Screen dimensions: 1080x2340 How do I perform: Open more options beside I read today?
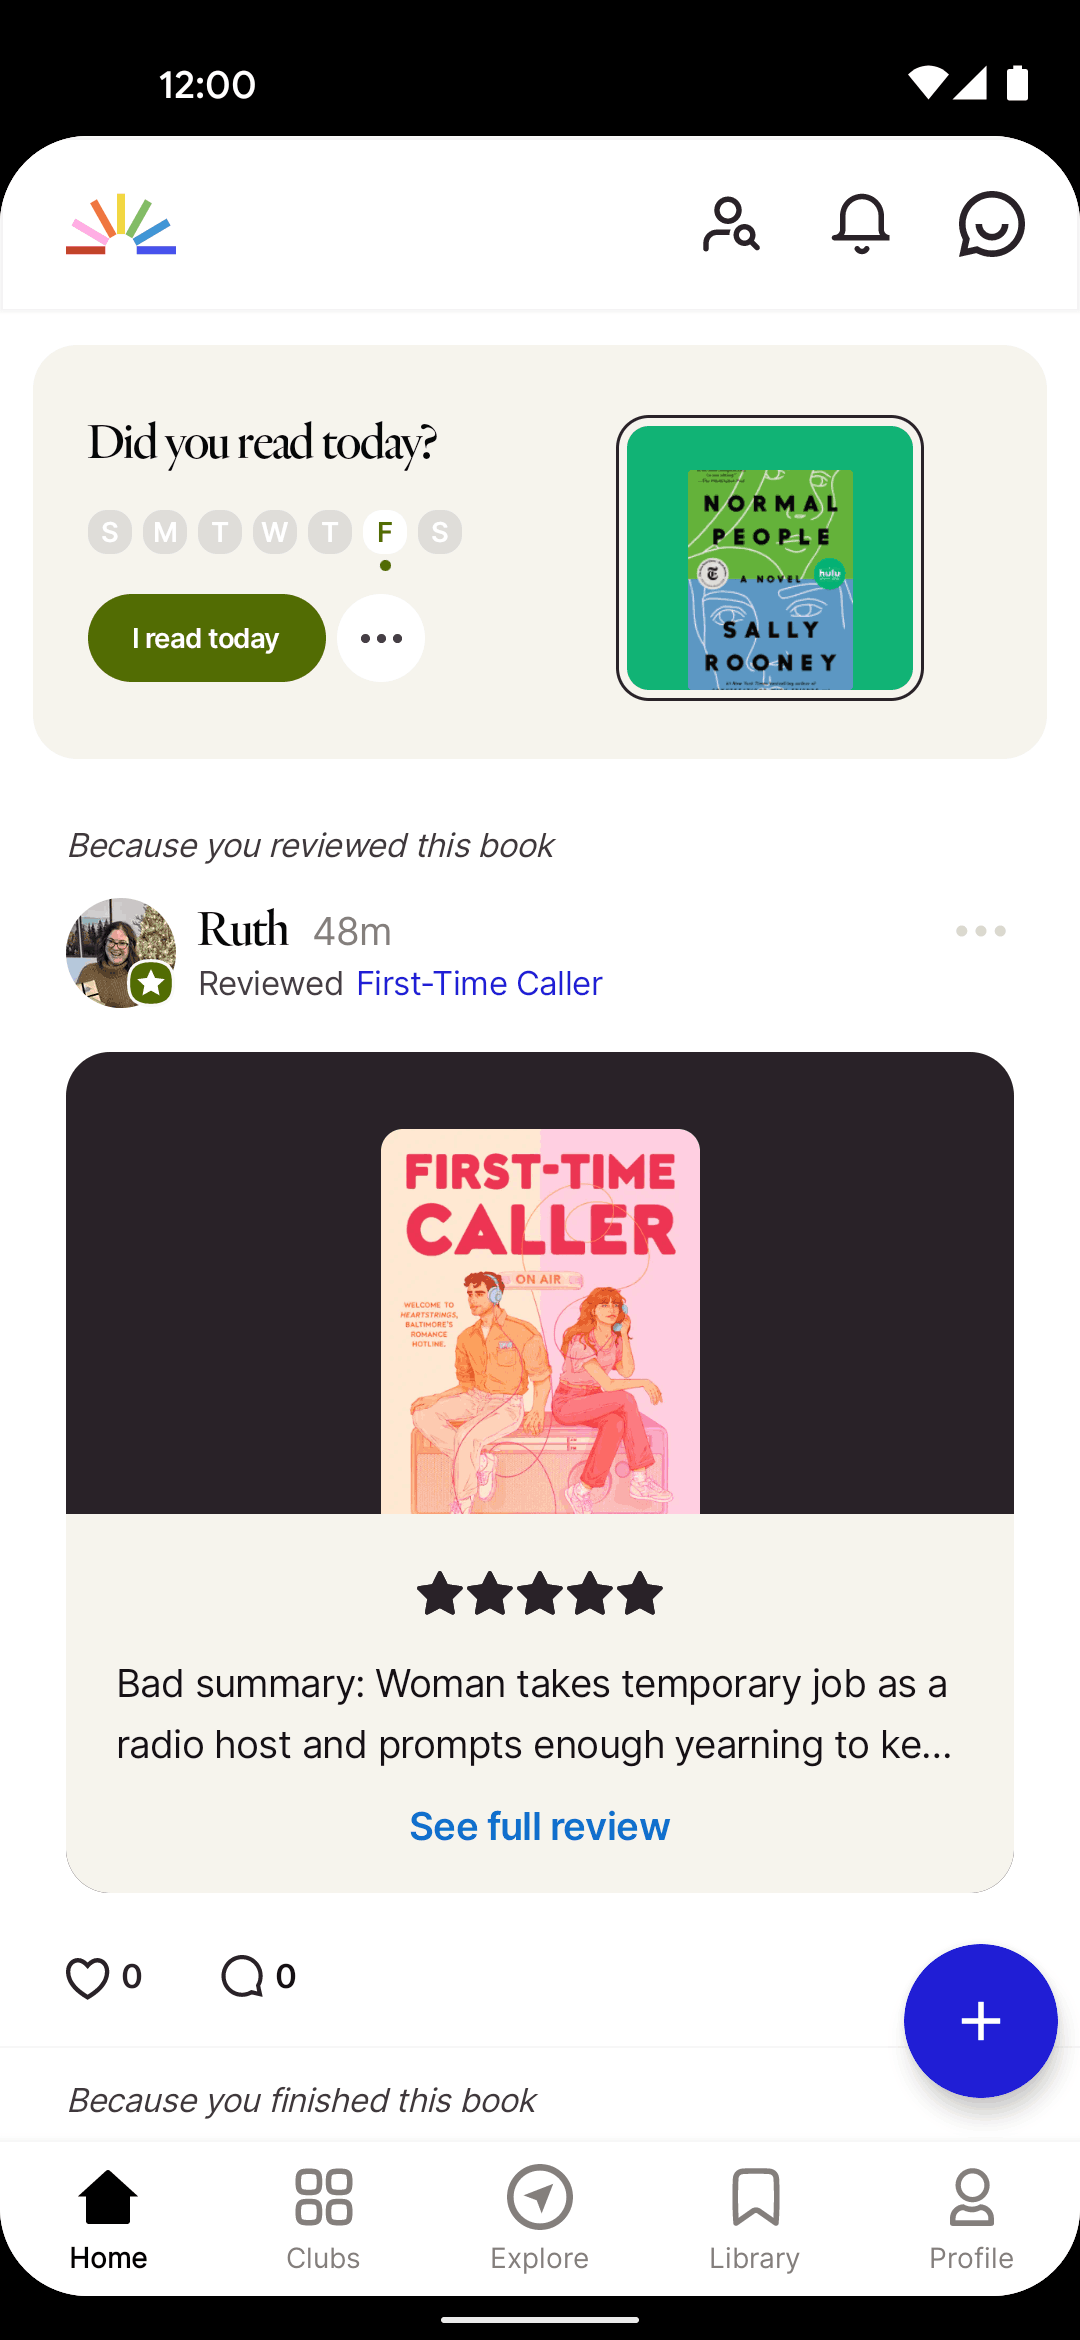click(381, 638)
